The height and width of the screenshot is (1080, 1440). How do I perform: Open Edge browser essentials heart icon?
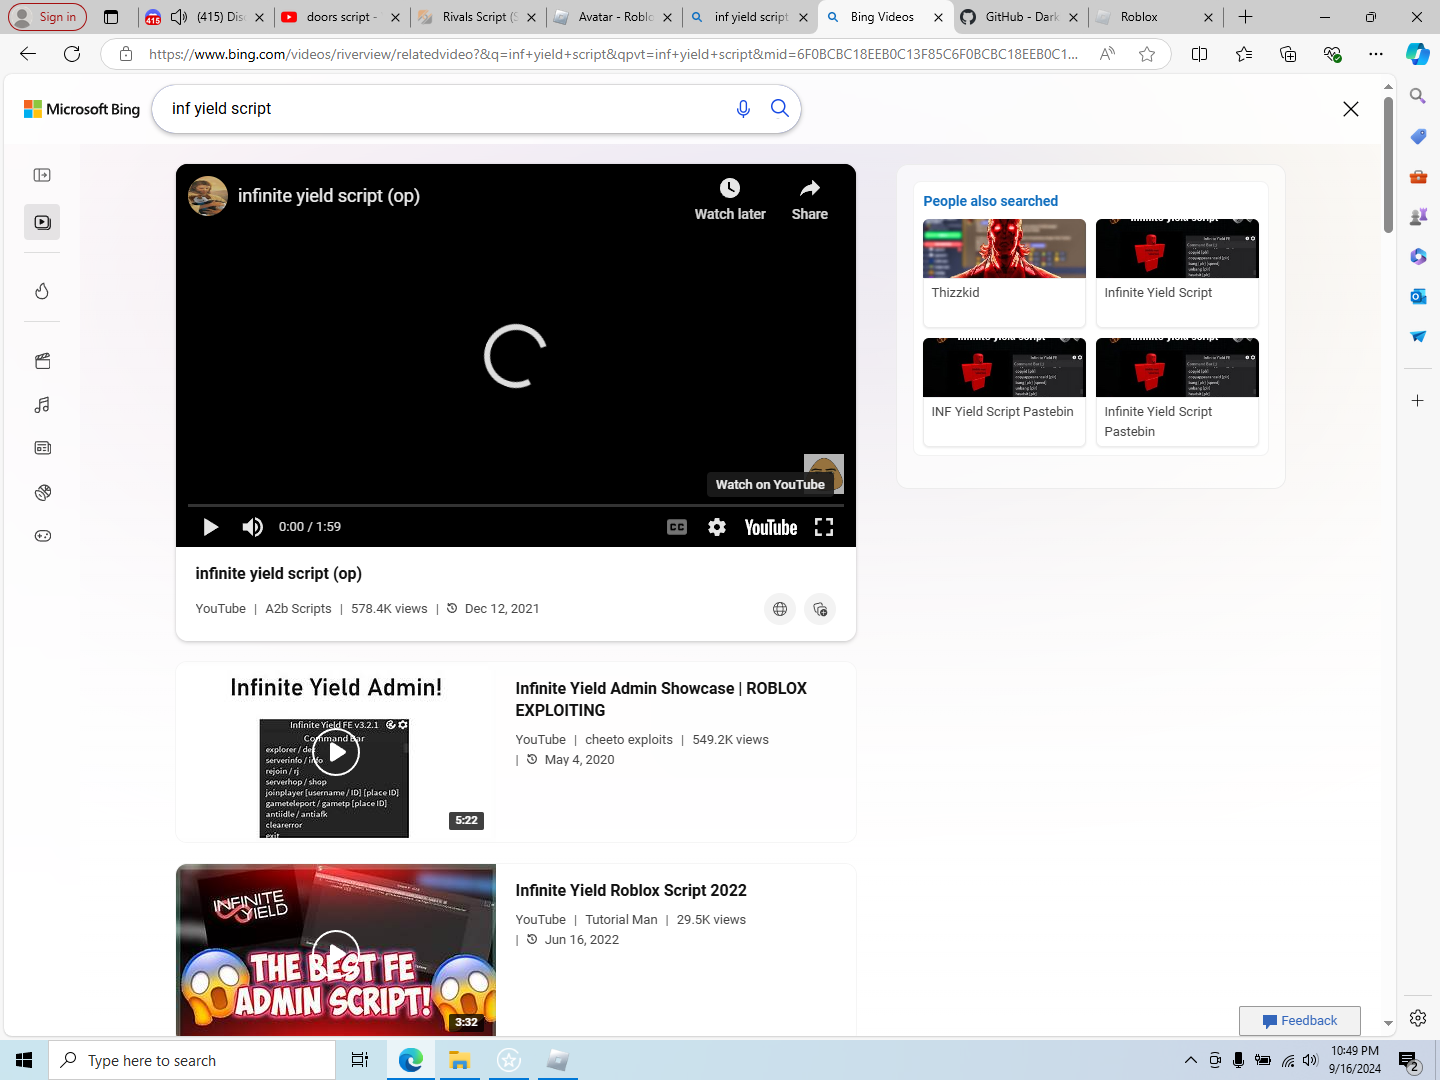click(x=1332, y=54)
